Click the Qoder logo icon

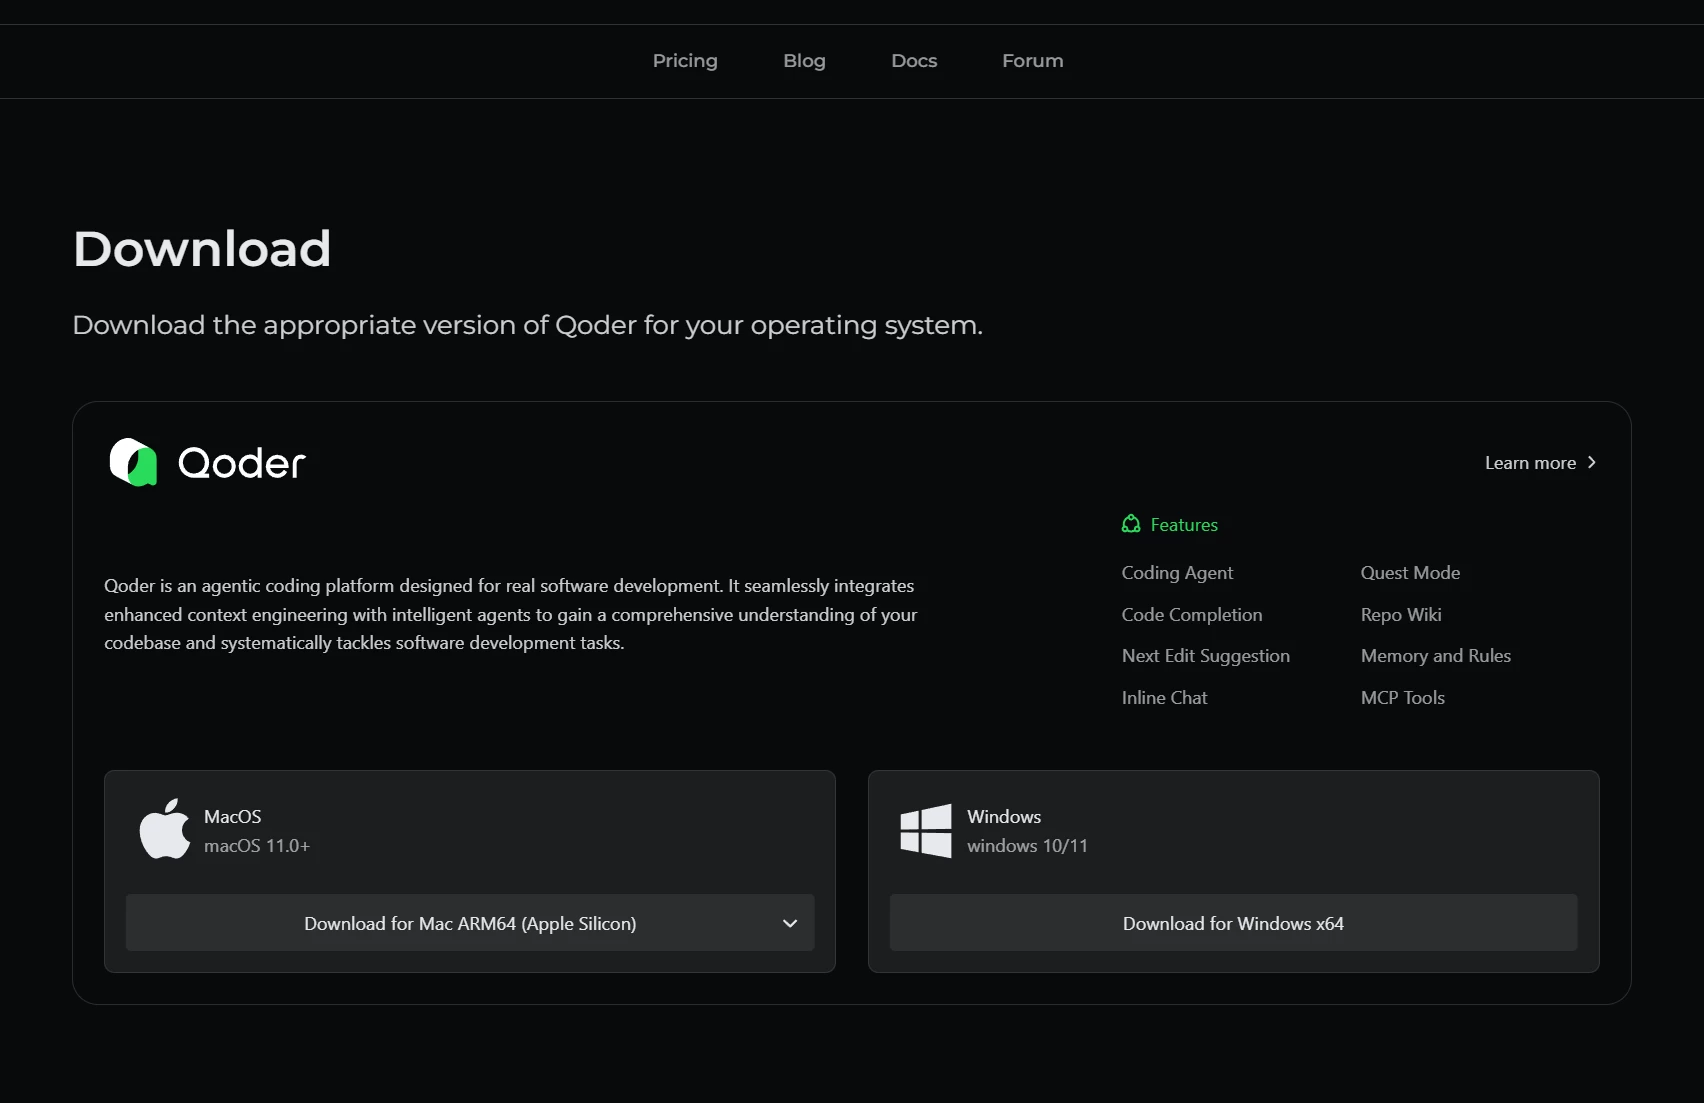point(133,462)
